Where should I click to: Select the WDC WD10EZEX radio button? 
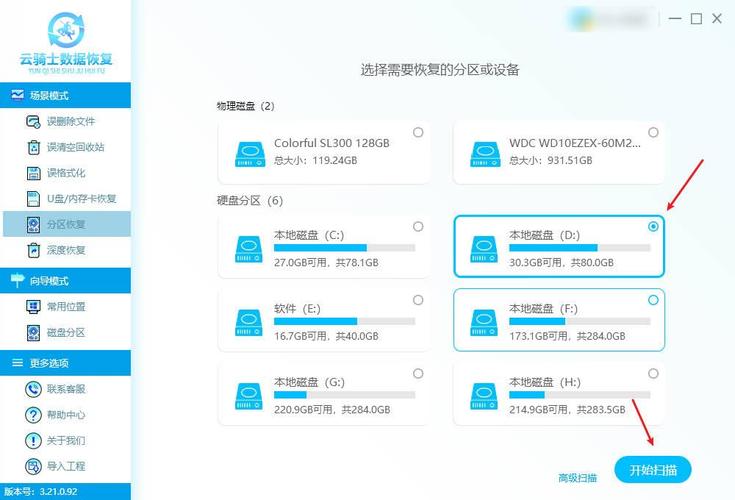[653, 133]
